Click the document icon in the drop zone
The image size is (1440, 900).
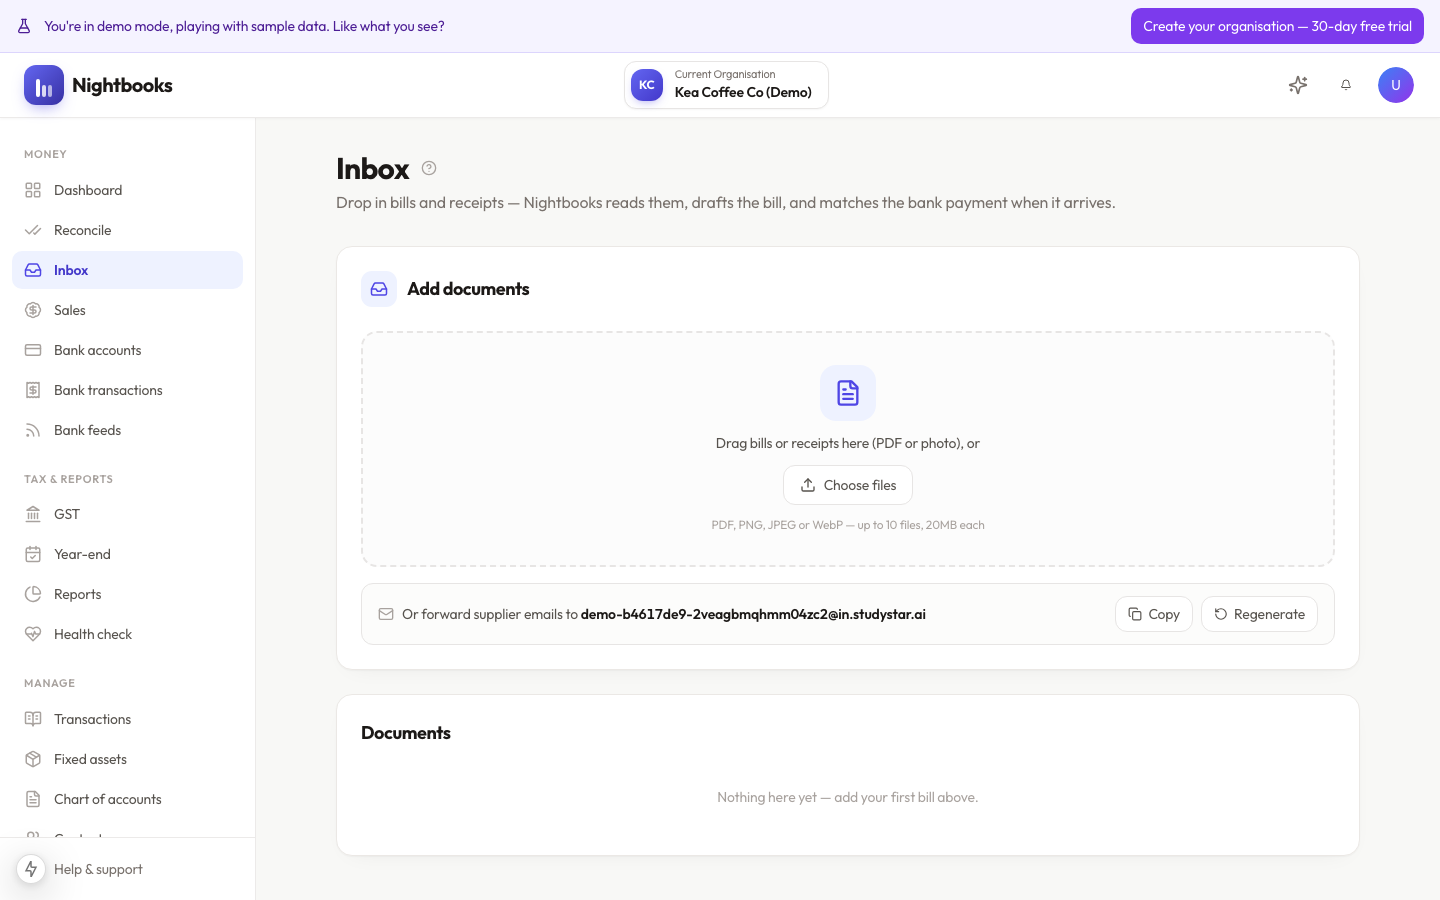848,393
